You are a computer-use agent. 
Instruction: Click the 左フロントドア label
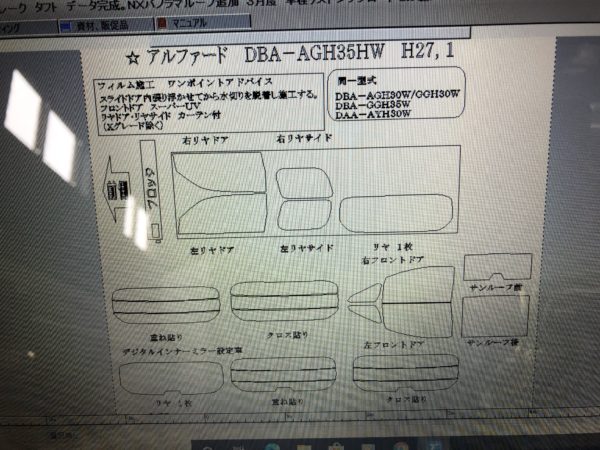click(x=394, y=344)
